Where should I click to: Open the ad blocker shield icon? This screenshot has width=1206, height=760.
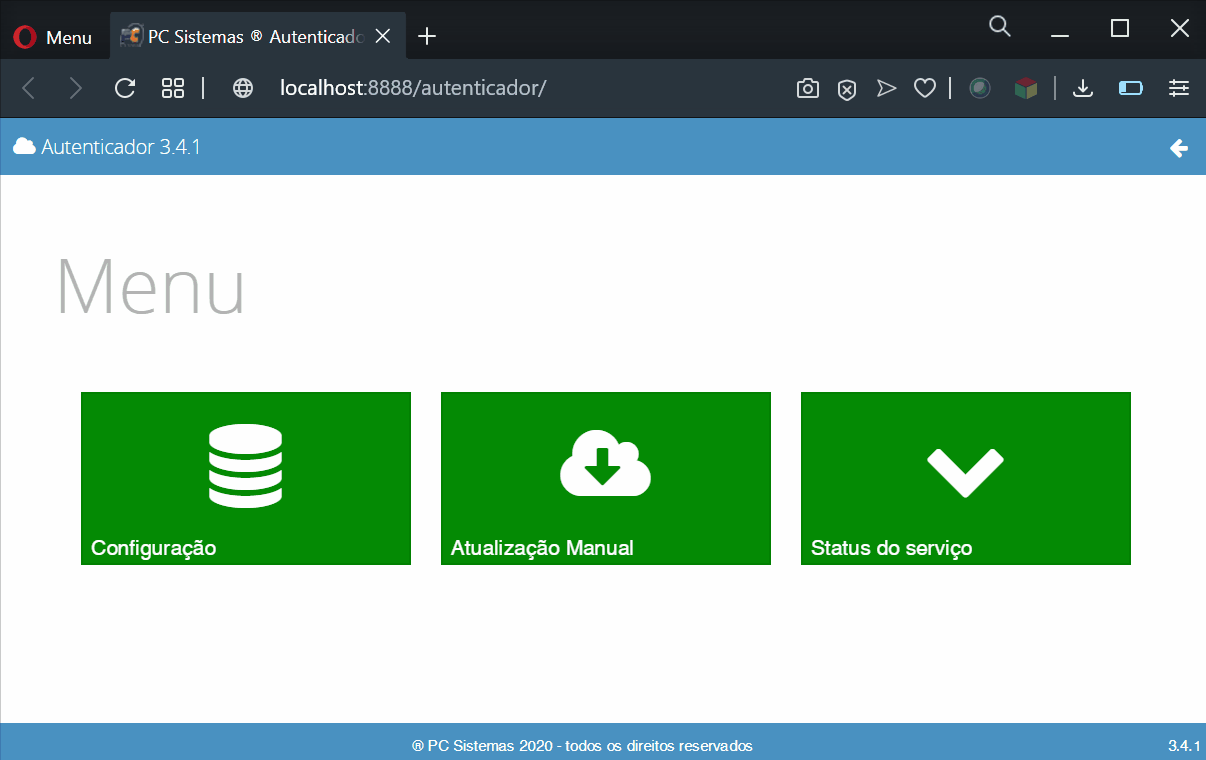847,89
